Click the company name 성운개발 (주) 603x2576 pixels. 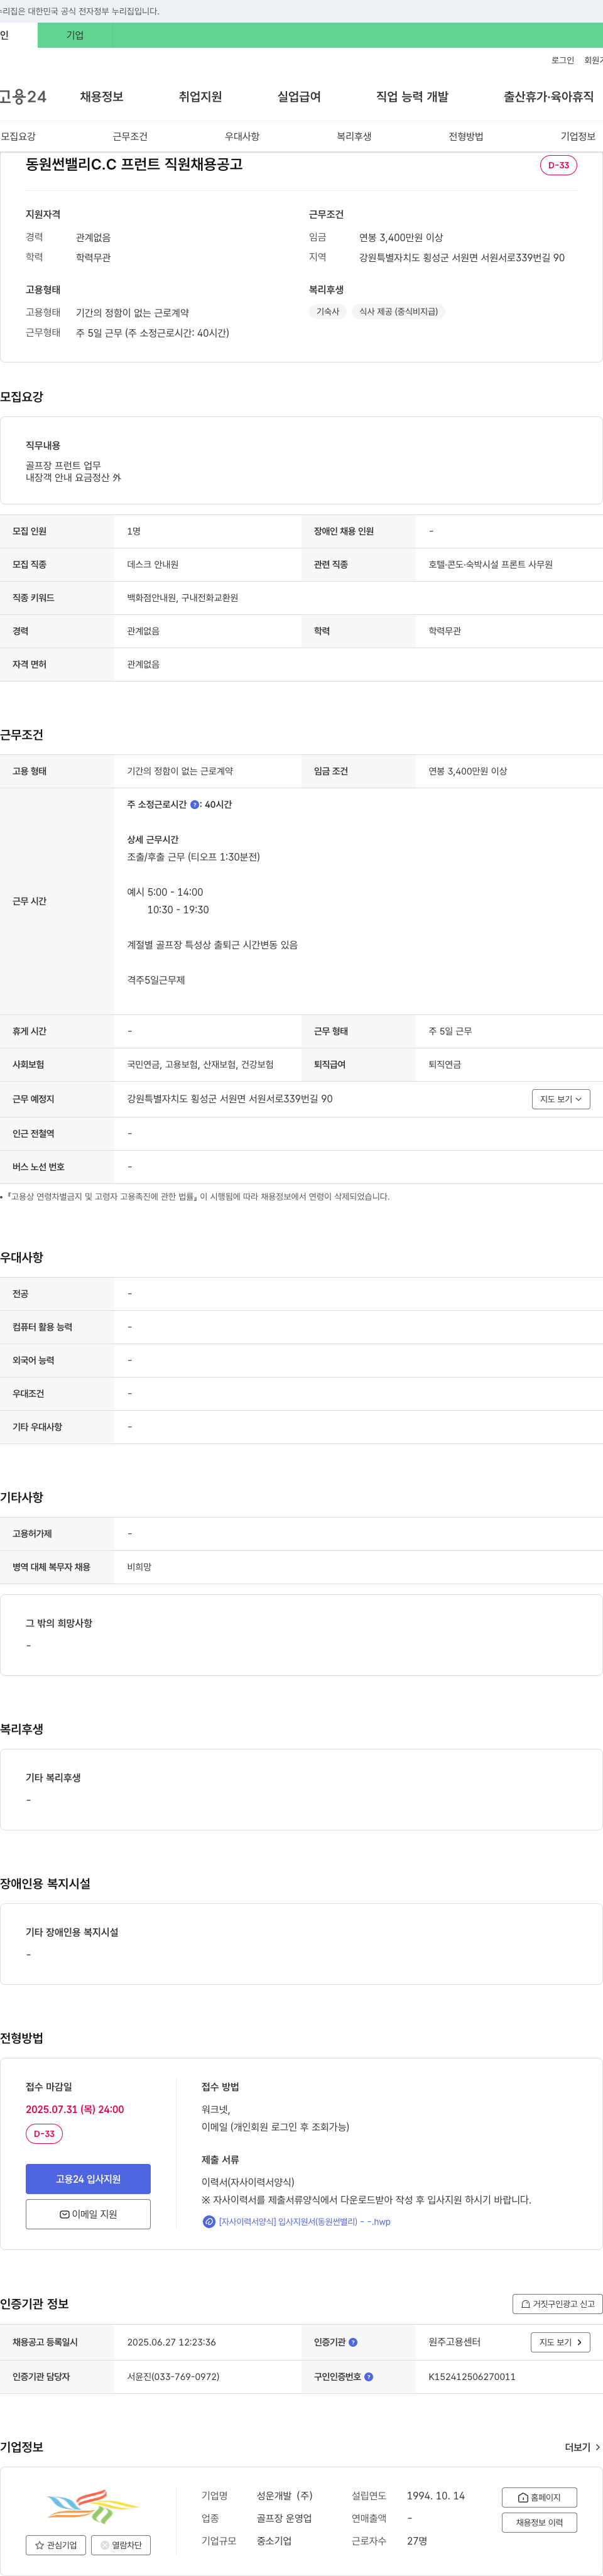[285, 2496]
